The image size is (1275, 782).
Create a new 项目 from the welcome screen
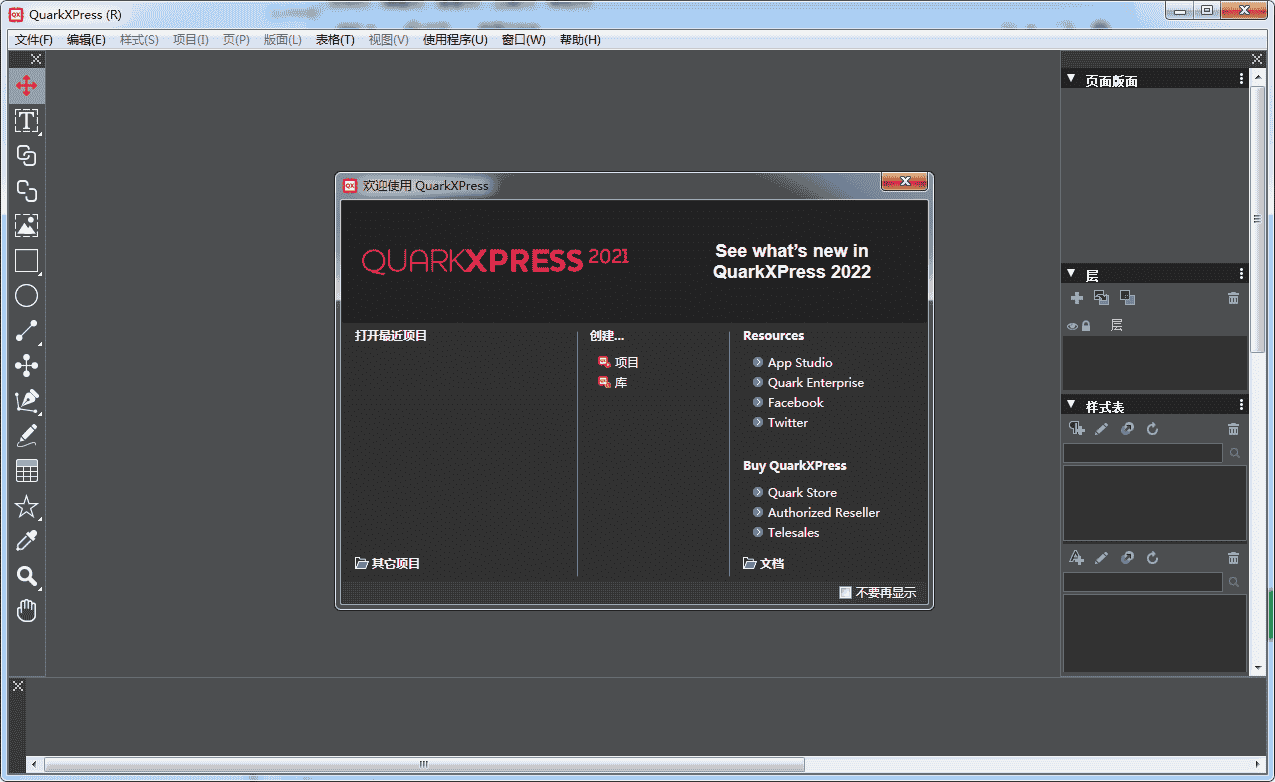click(x=628, y=362)
